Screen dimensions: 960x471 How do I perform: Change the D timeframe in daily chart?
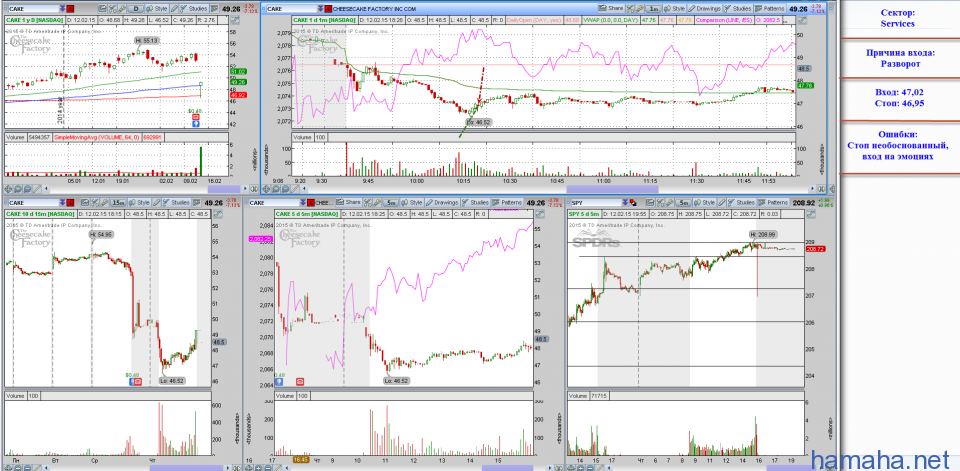pyautogui.click(x=135, y=9)
